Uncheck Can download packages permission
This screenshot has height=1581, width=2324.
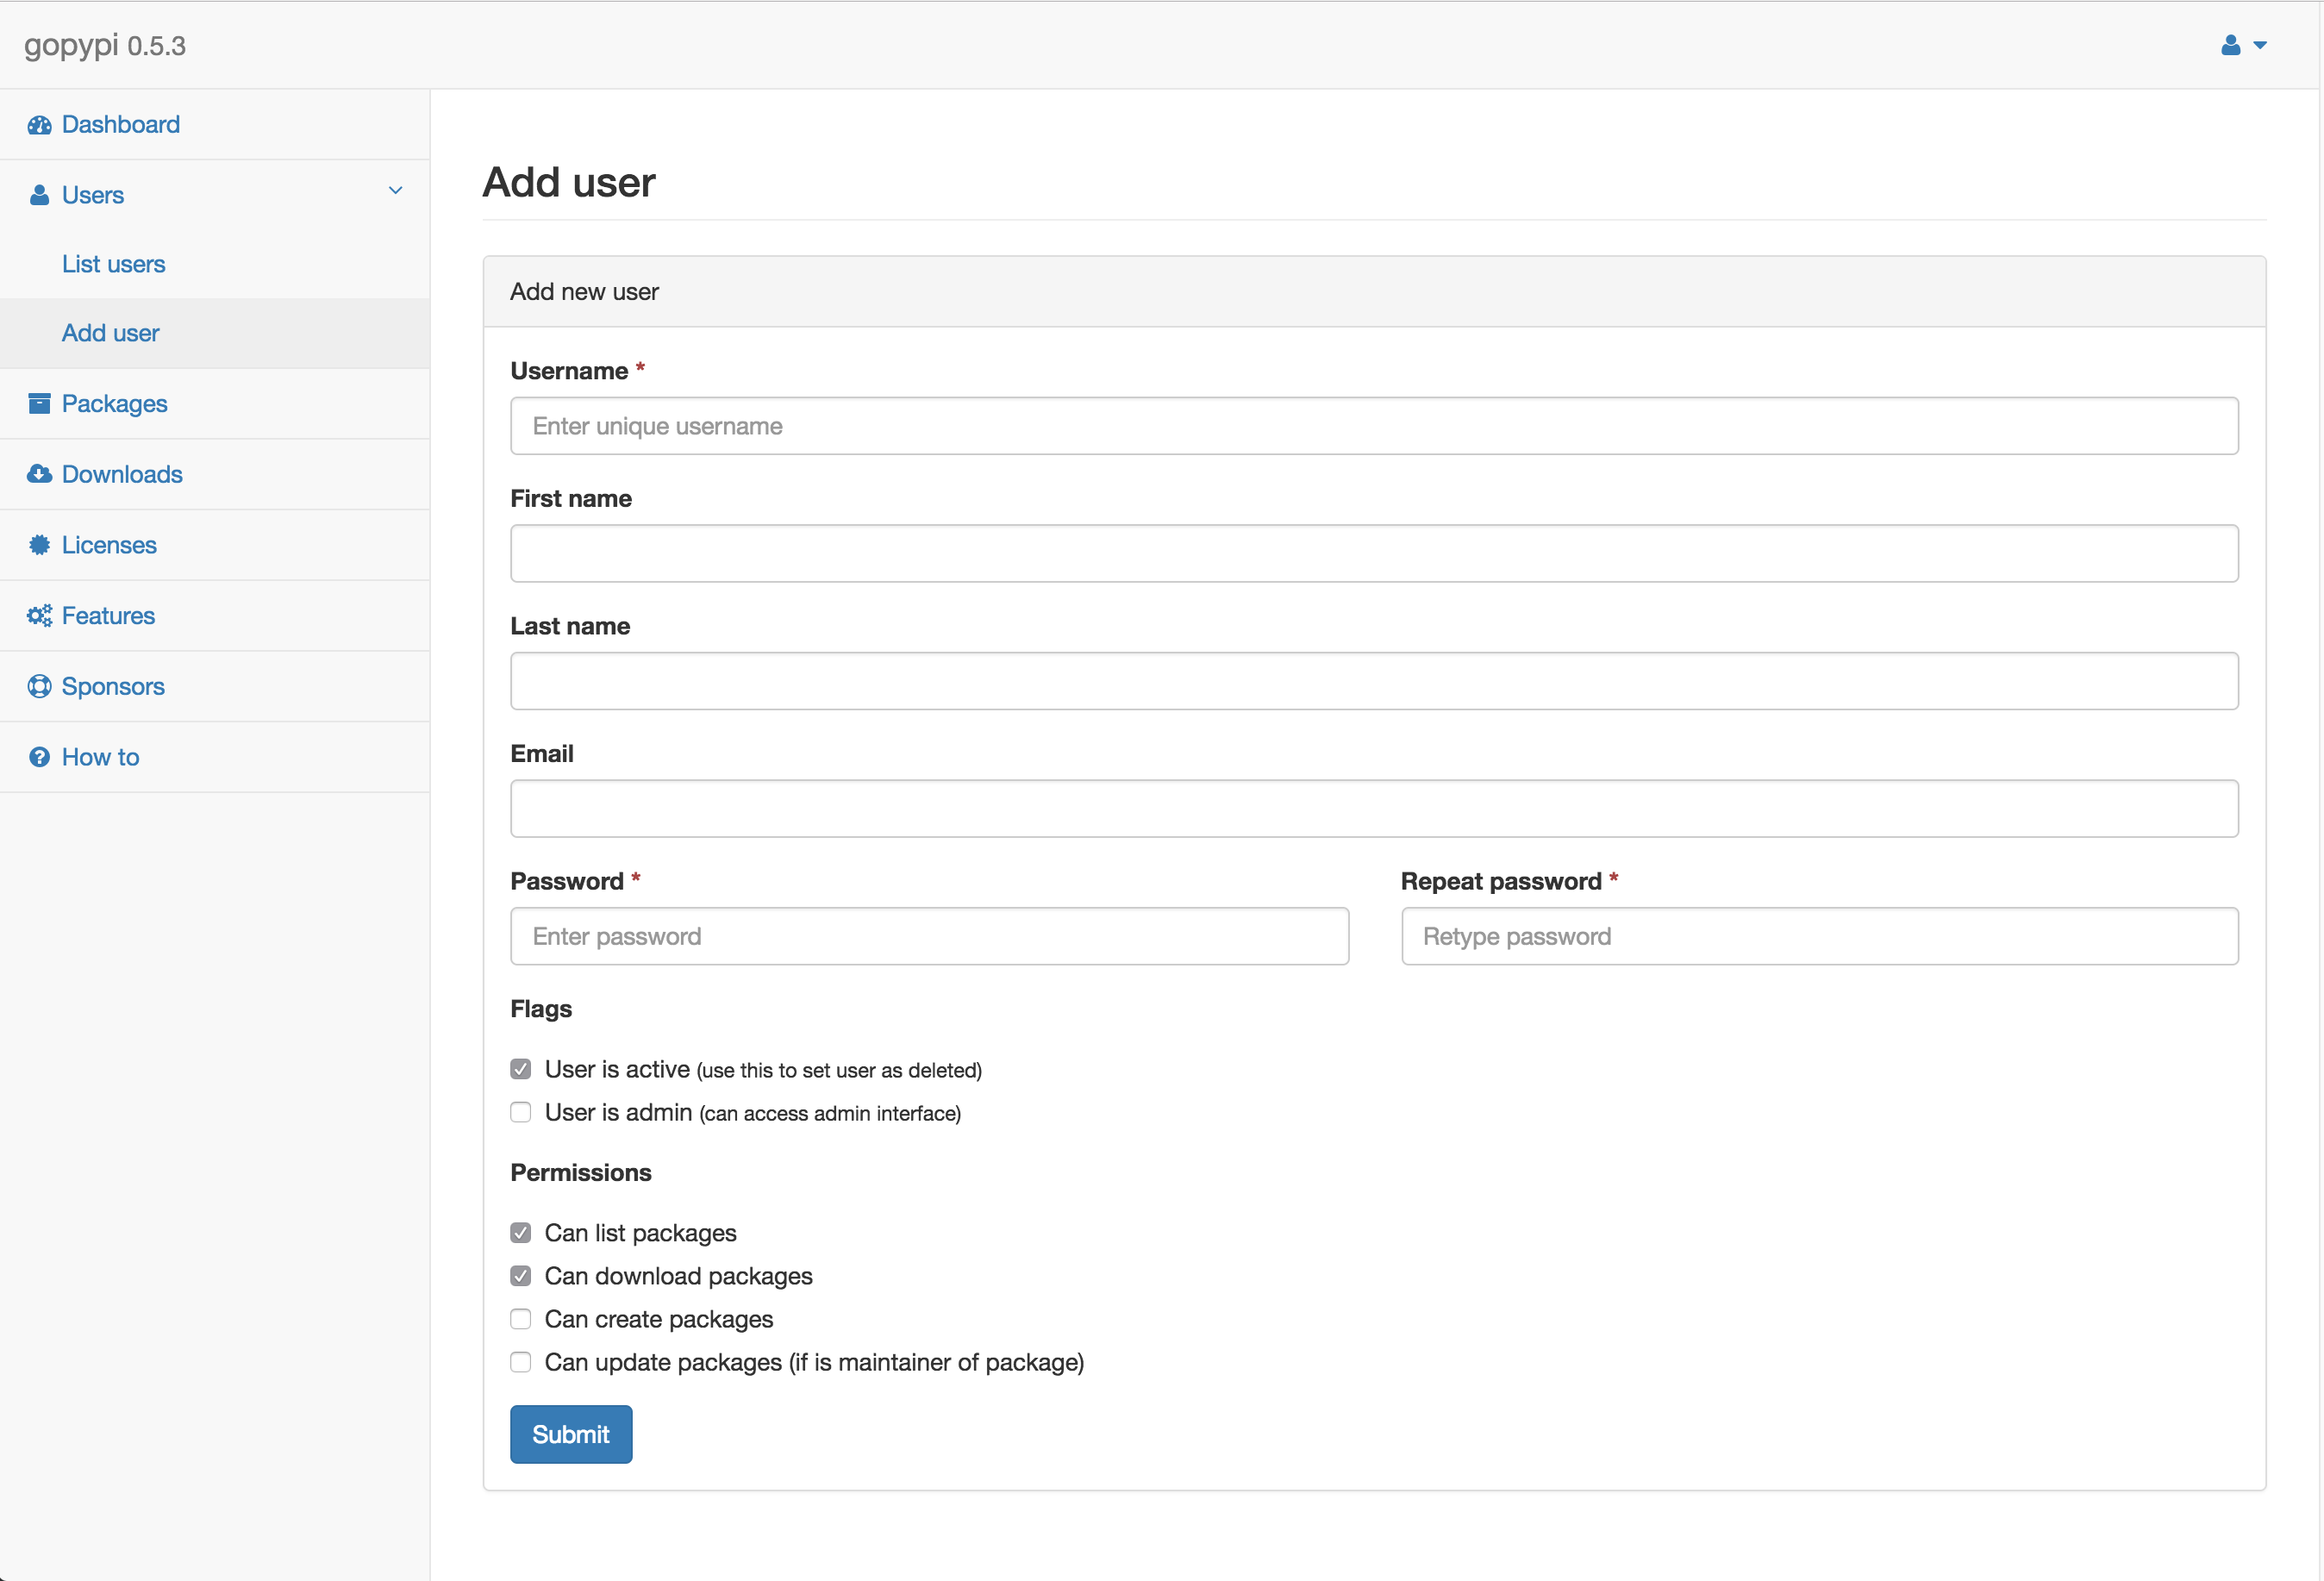point(520,1276)
